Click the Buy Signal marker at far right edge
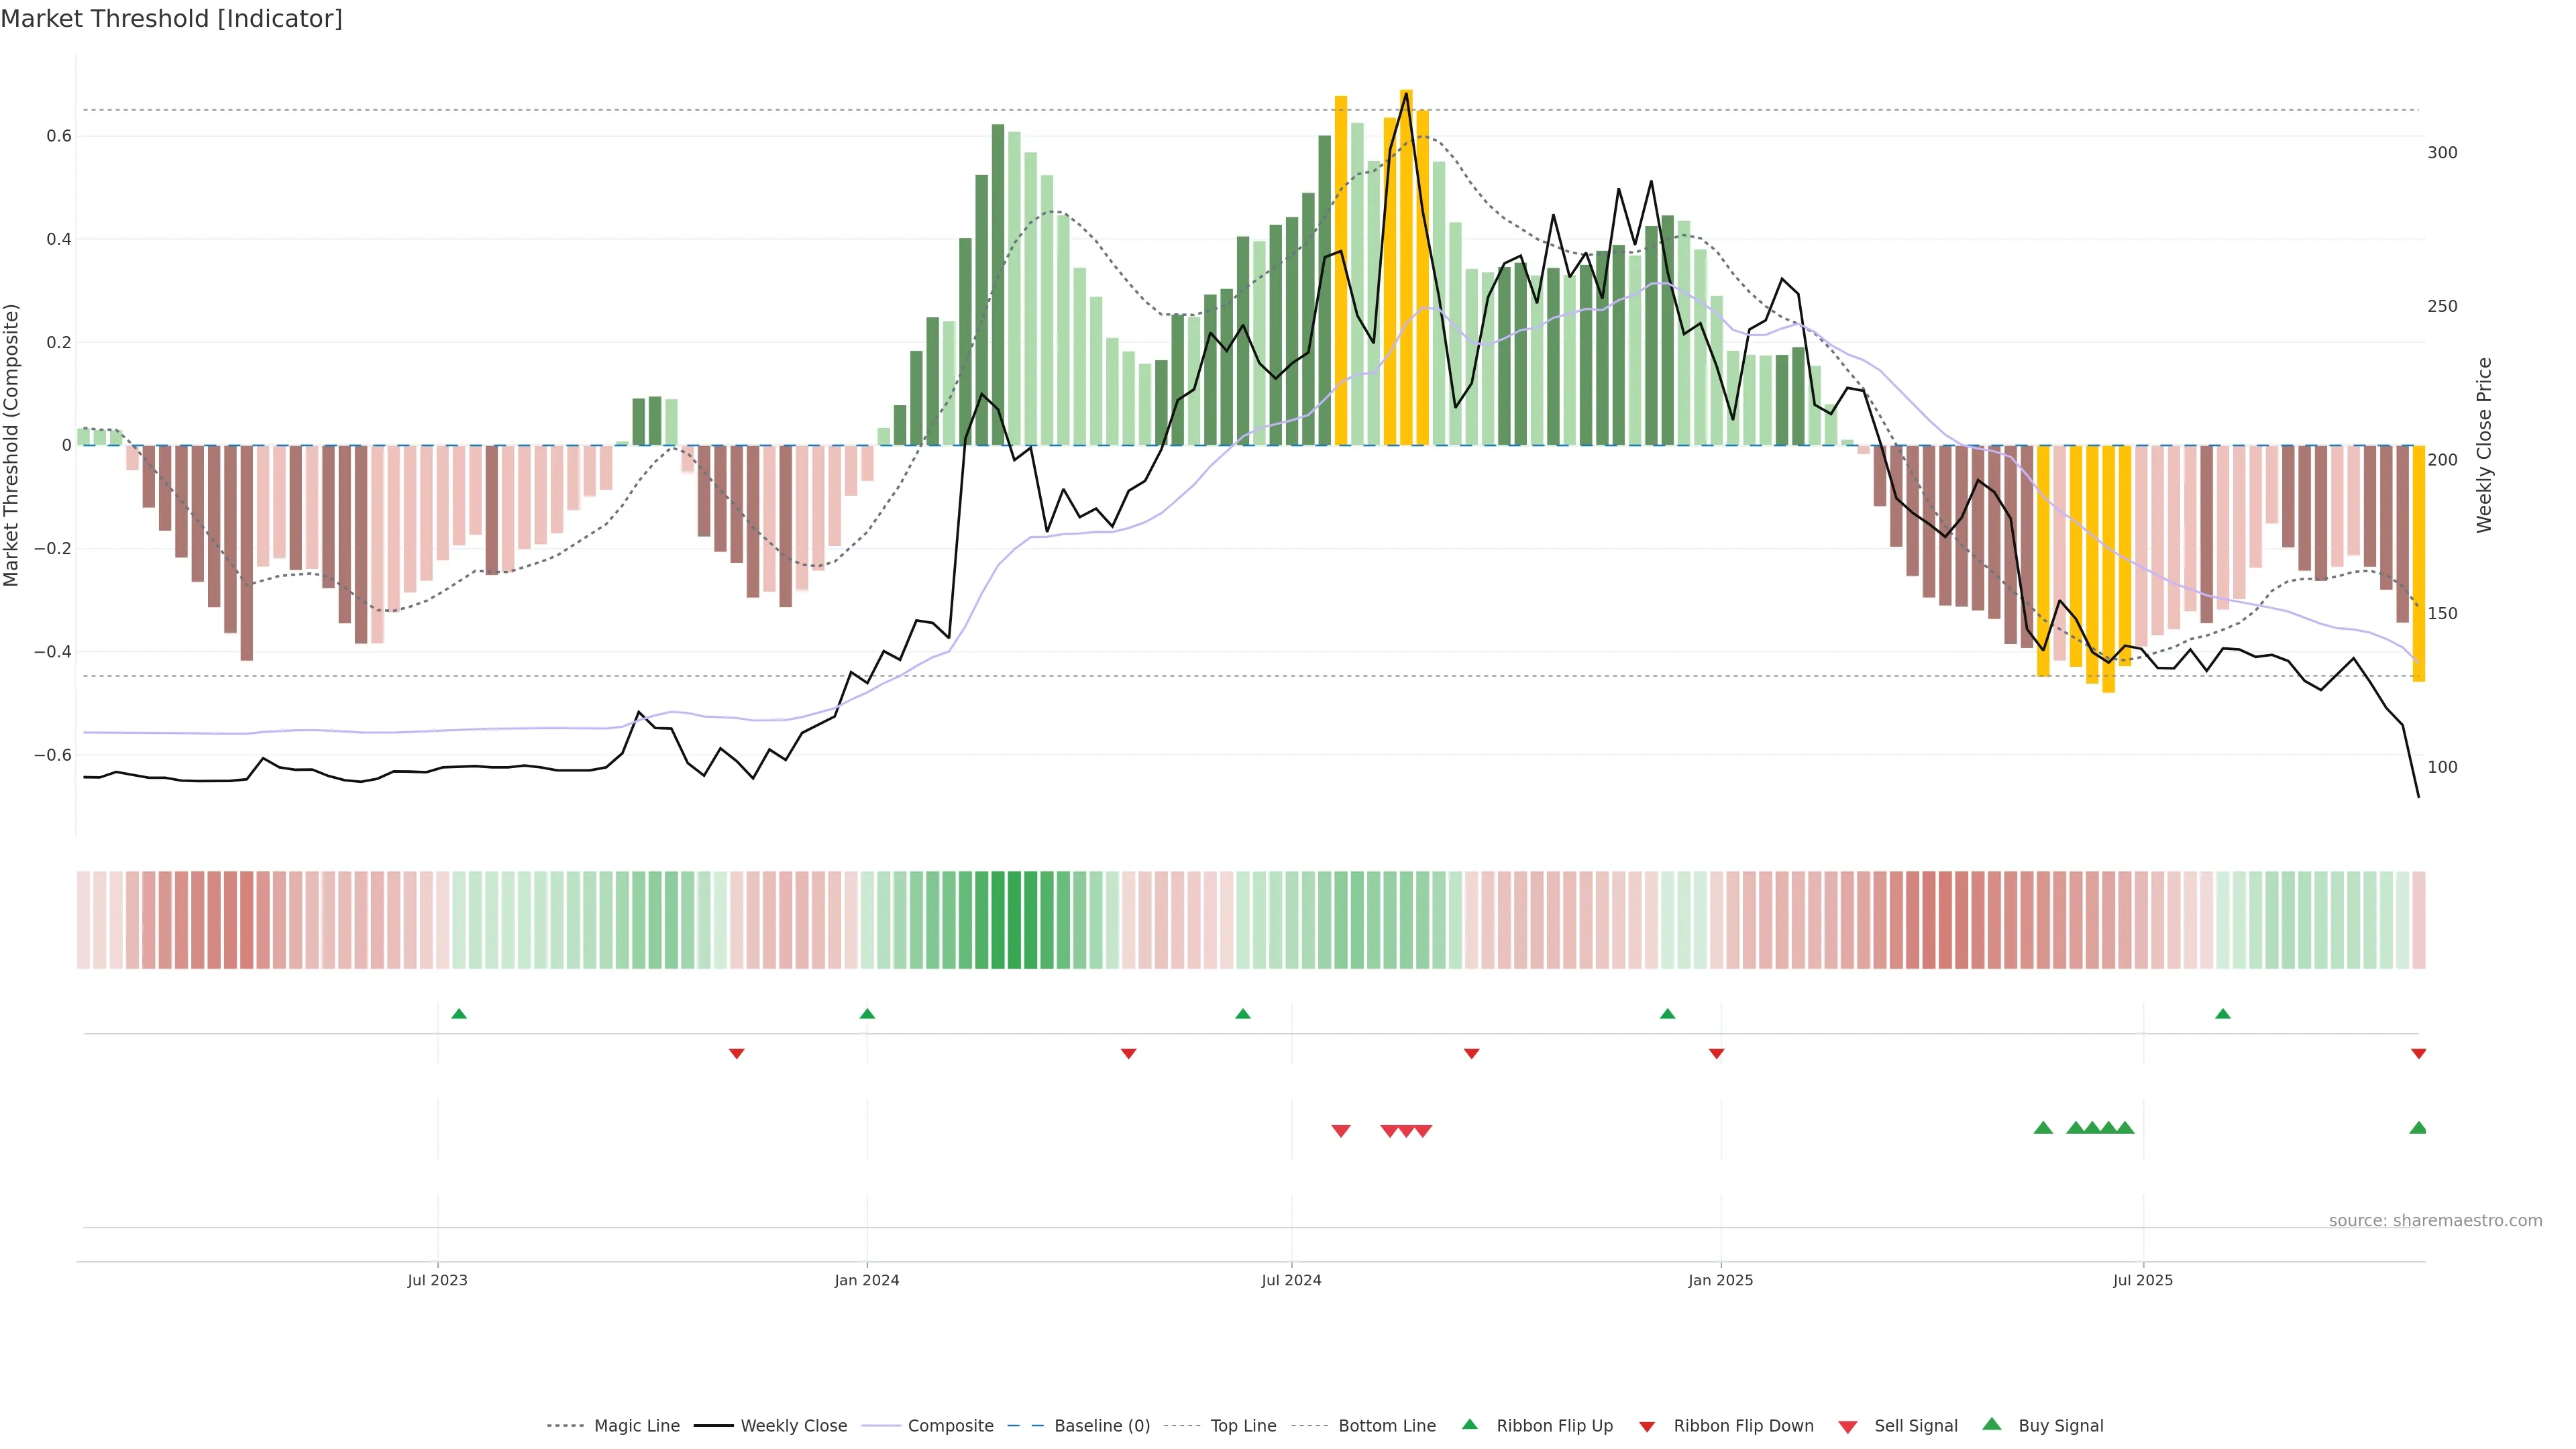This screenshot has width=2576, height=1449. [2418, 1128]
